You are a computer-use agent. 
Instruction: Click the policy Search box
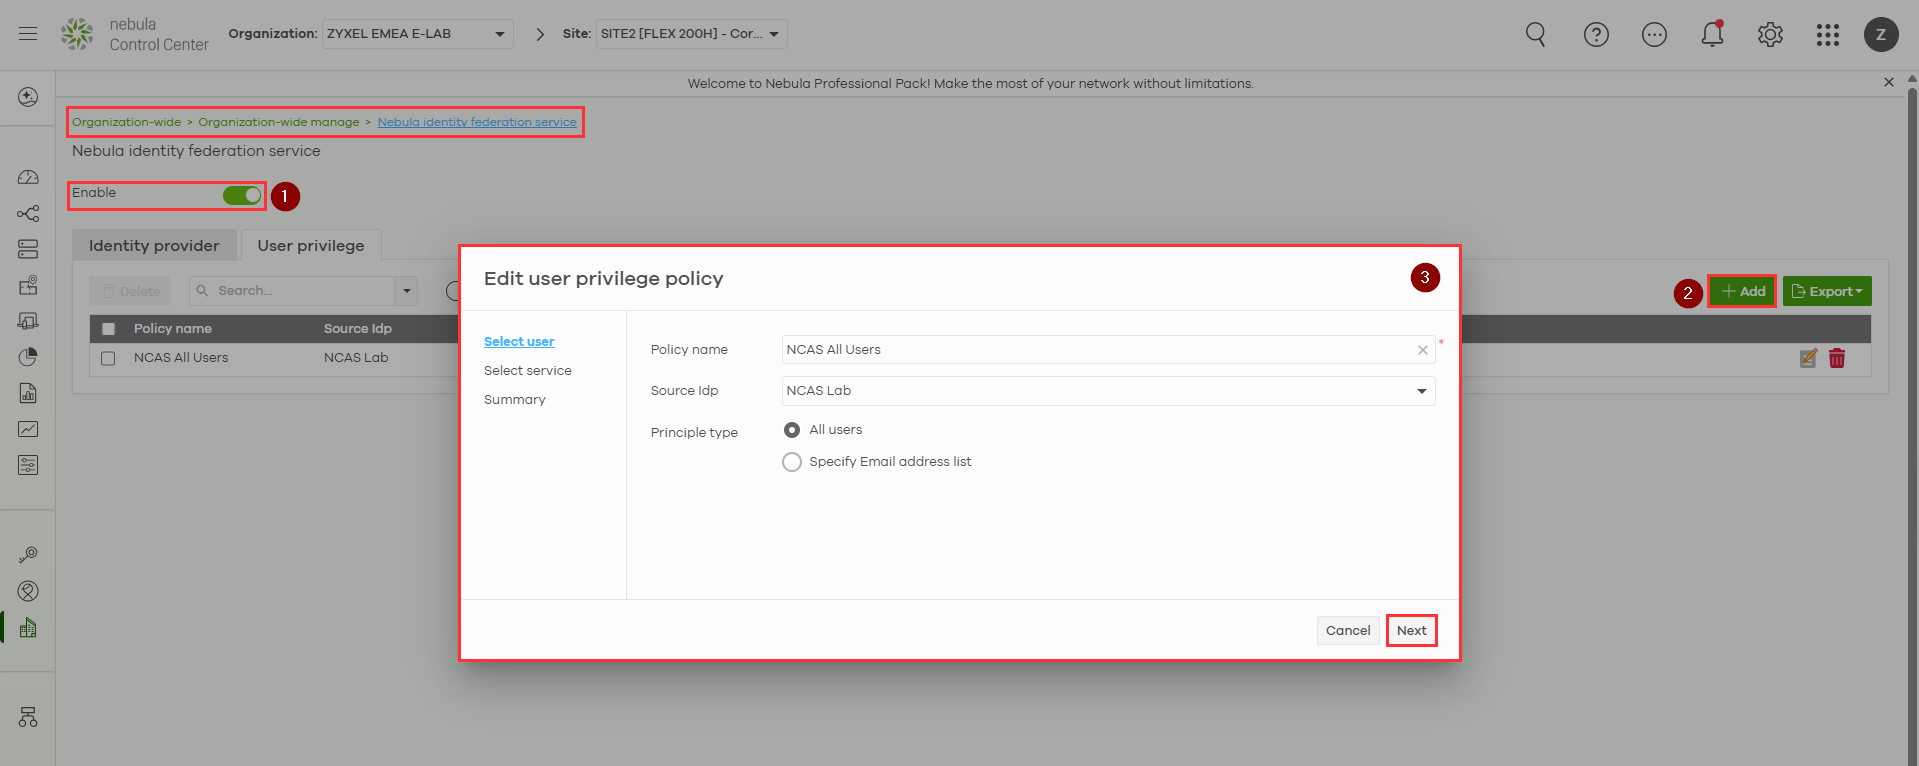[x=292, y=291]
